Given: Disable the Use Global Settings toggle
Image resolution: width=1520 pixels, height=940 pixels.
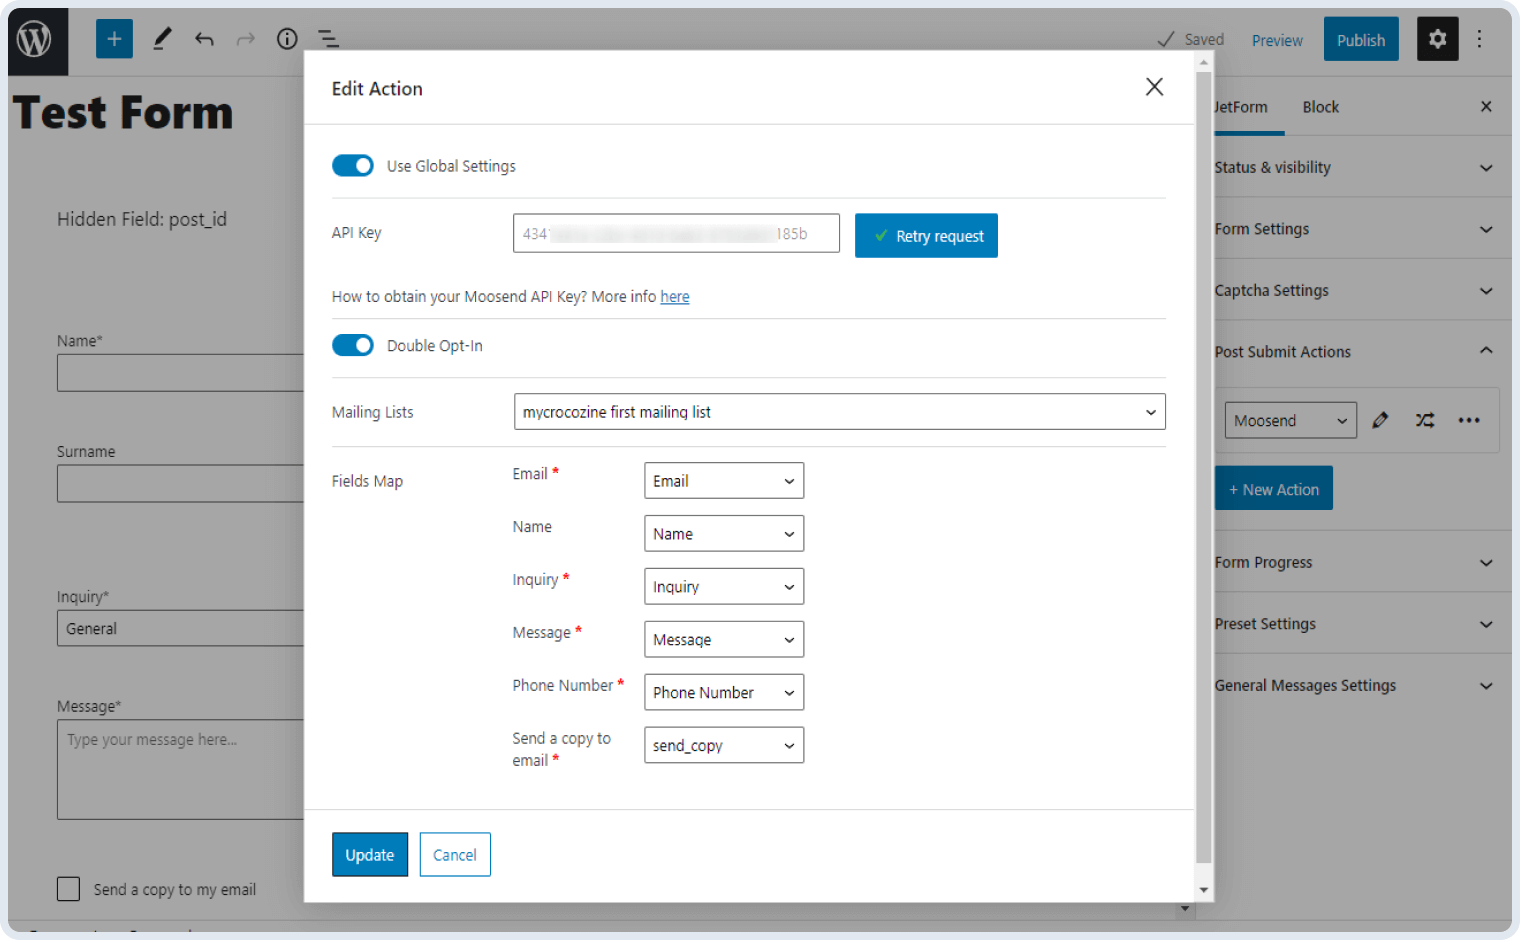Looking at the screenshot, I should (352, 165).
